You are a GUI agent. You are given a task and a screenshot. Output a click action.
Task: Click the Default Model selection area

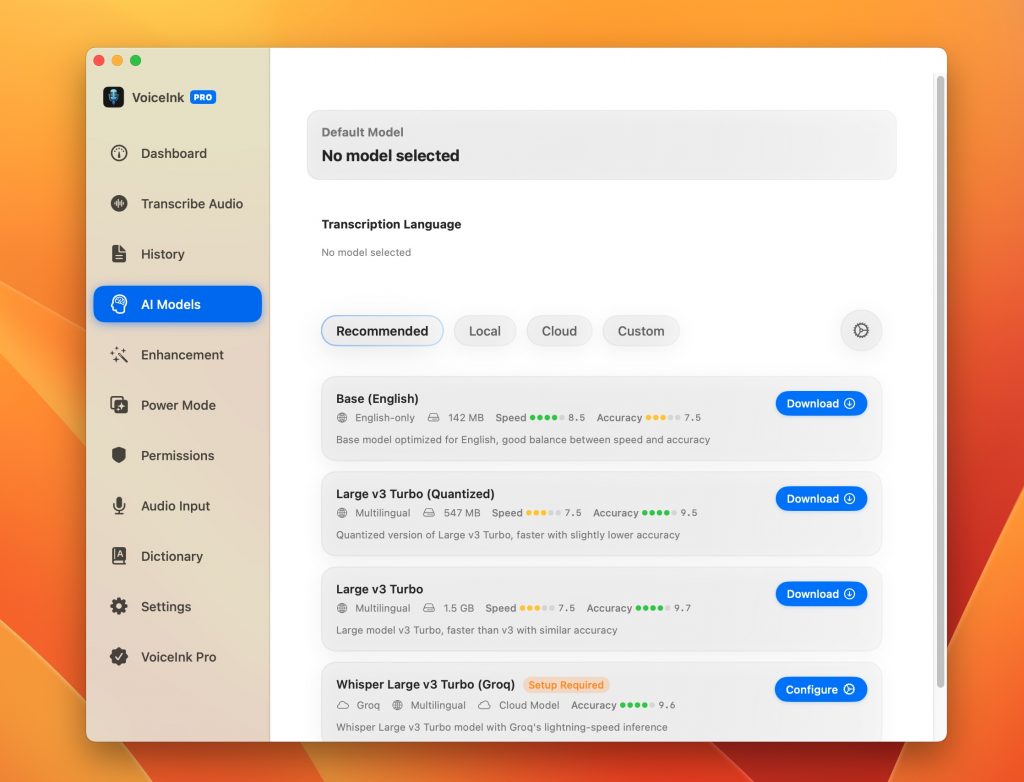pyautogui.click(x=601, y=145)
